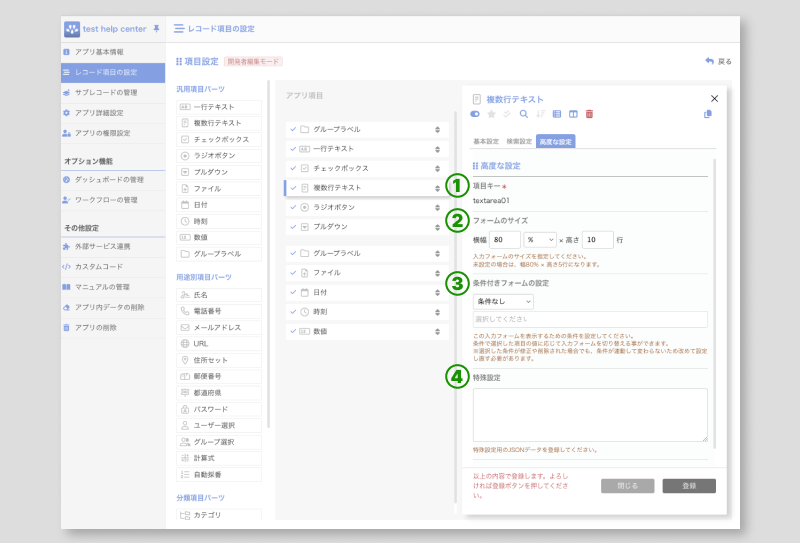Viewport: 800px width, 543px height.
Task: Open the % width unit dropdown
Action: [540, 240]
